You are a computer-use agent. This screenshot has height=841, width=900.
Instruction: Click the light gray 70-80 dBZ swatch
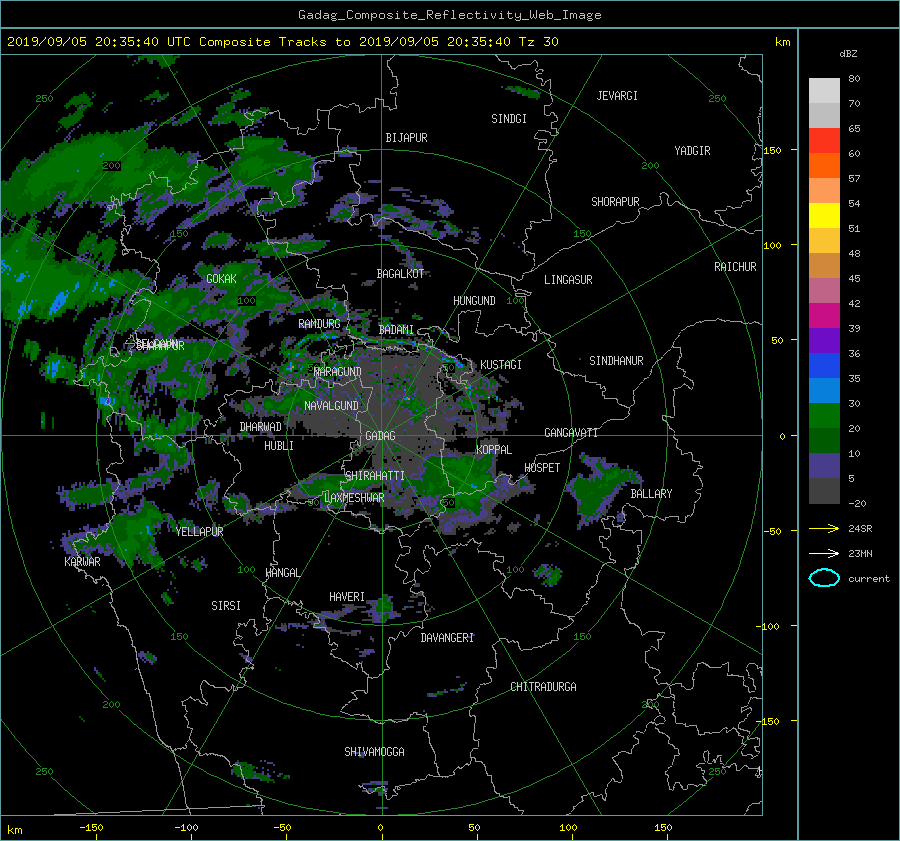(824, 91)
